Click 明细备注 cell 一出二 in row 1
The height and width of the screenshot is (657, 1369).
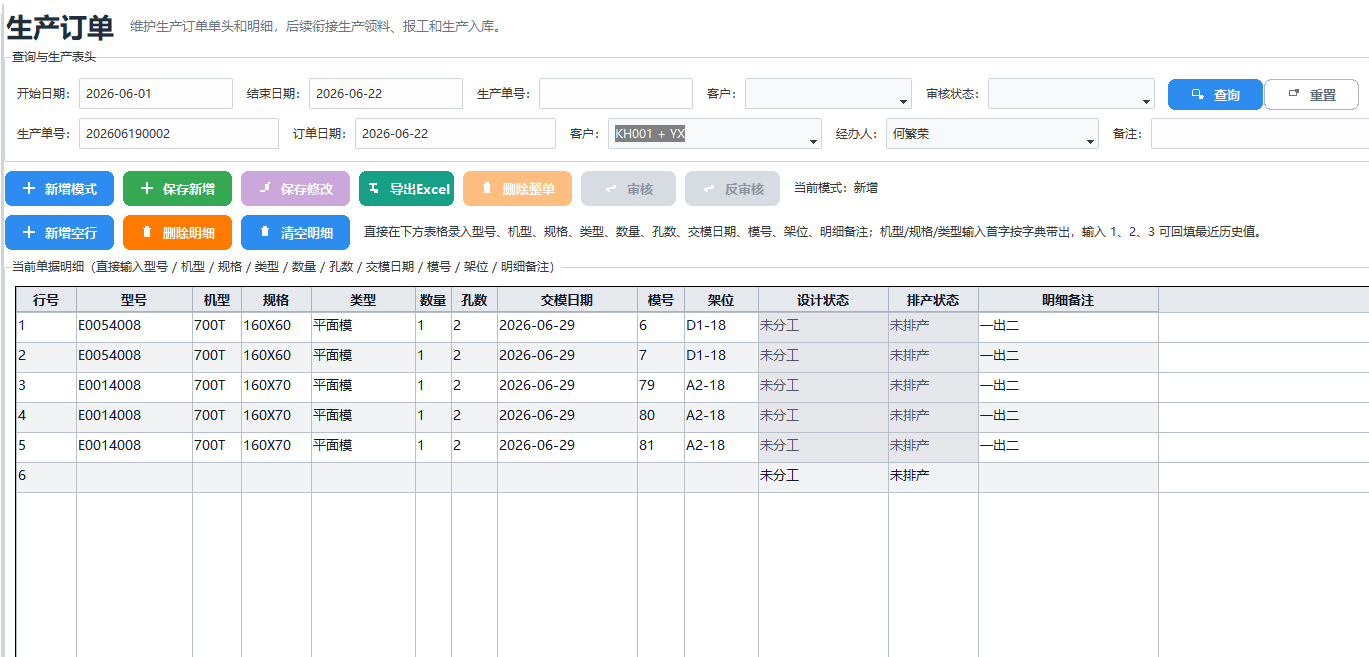pos(1068,327)
